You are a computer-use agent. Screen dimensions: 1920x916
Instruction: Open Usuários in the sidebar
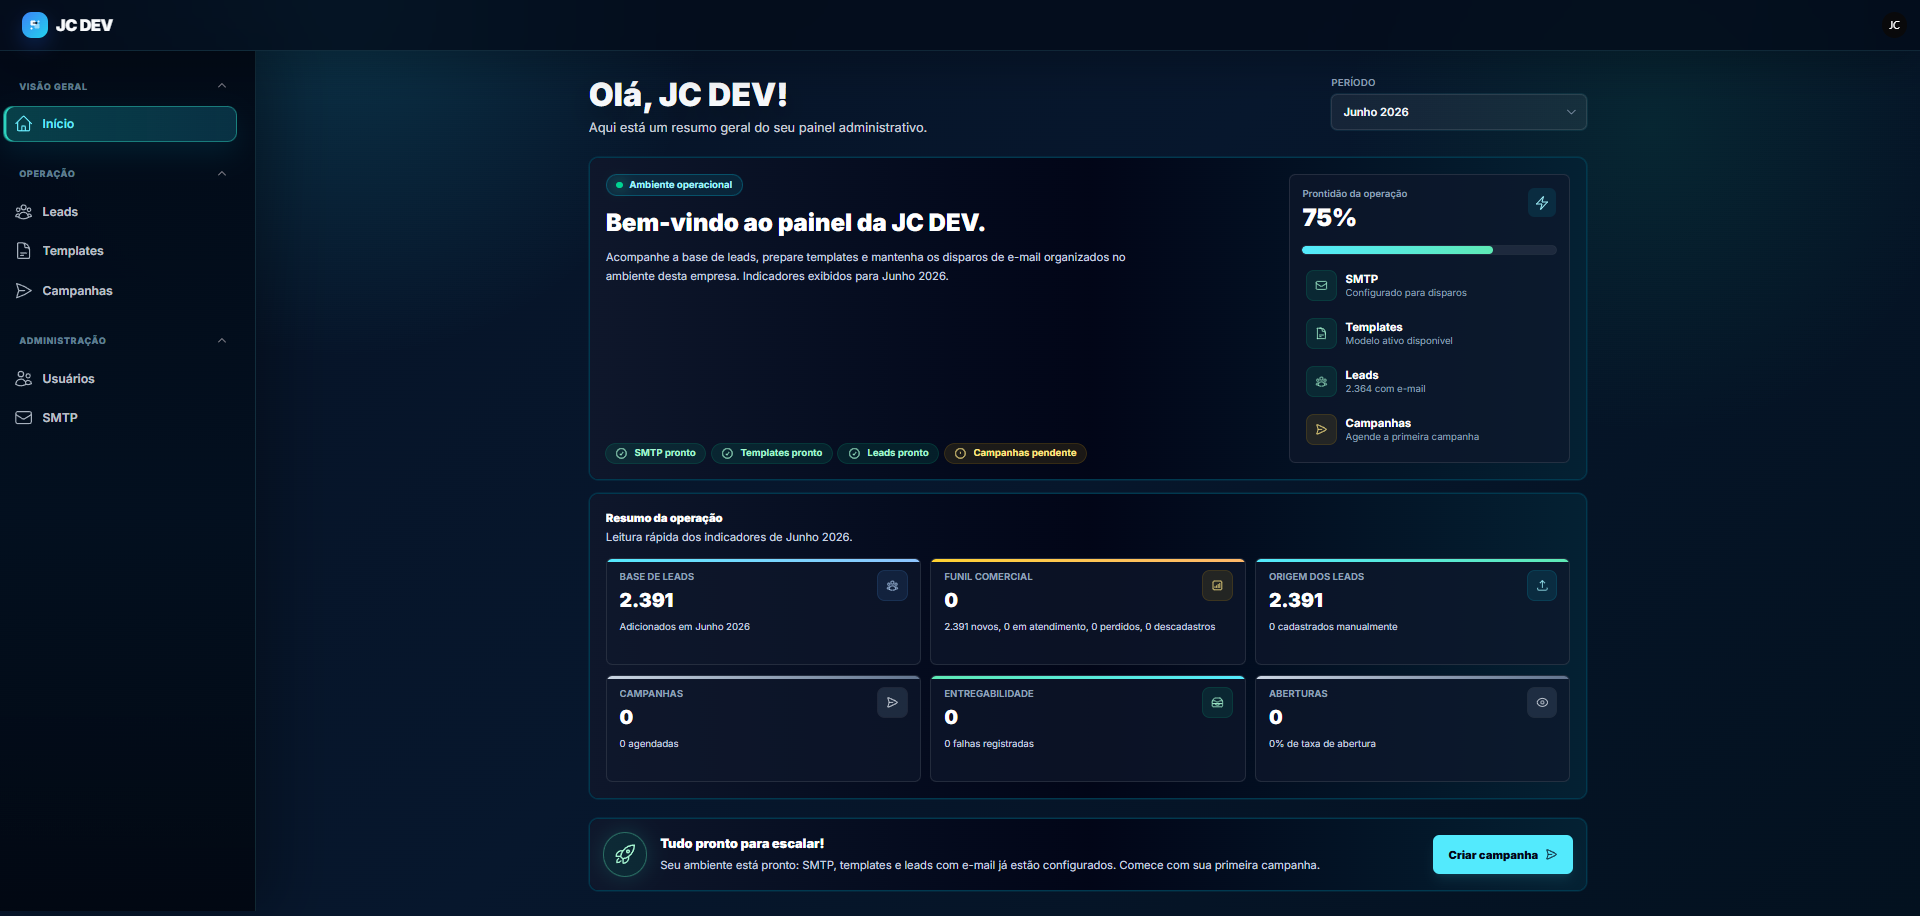coord(120,379)
